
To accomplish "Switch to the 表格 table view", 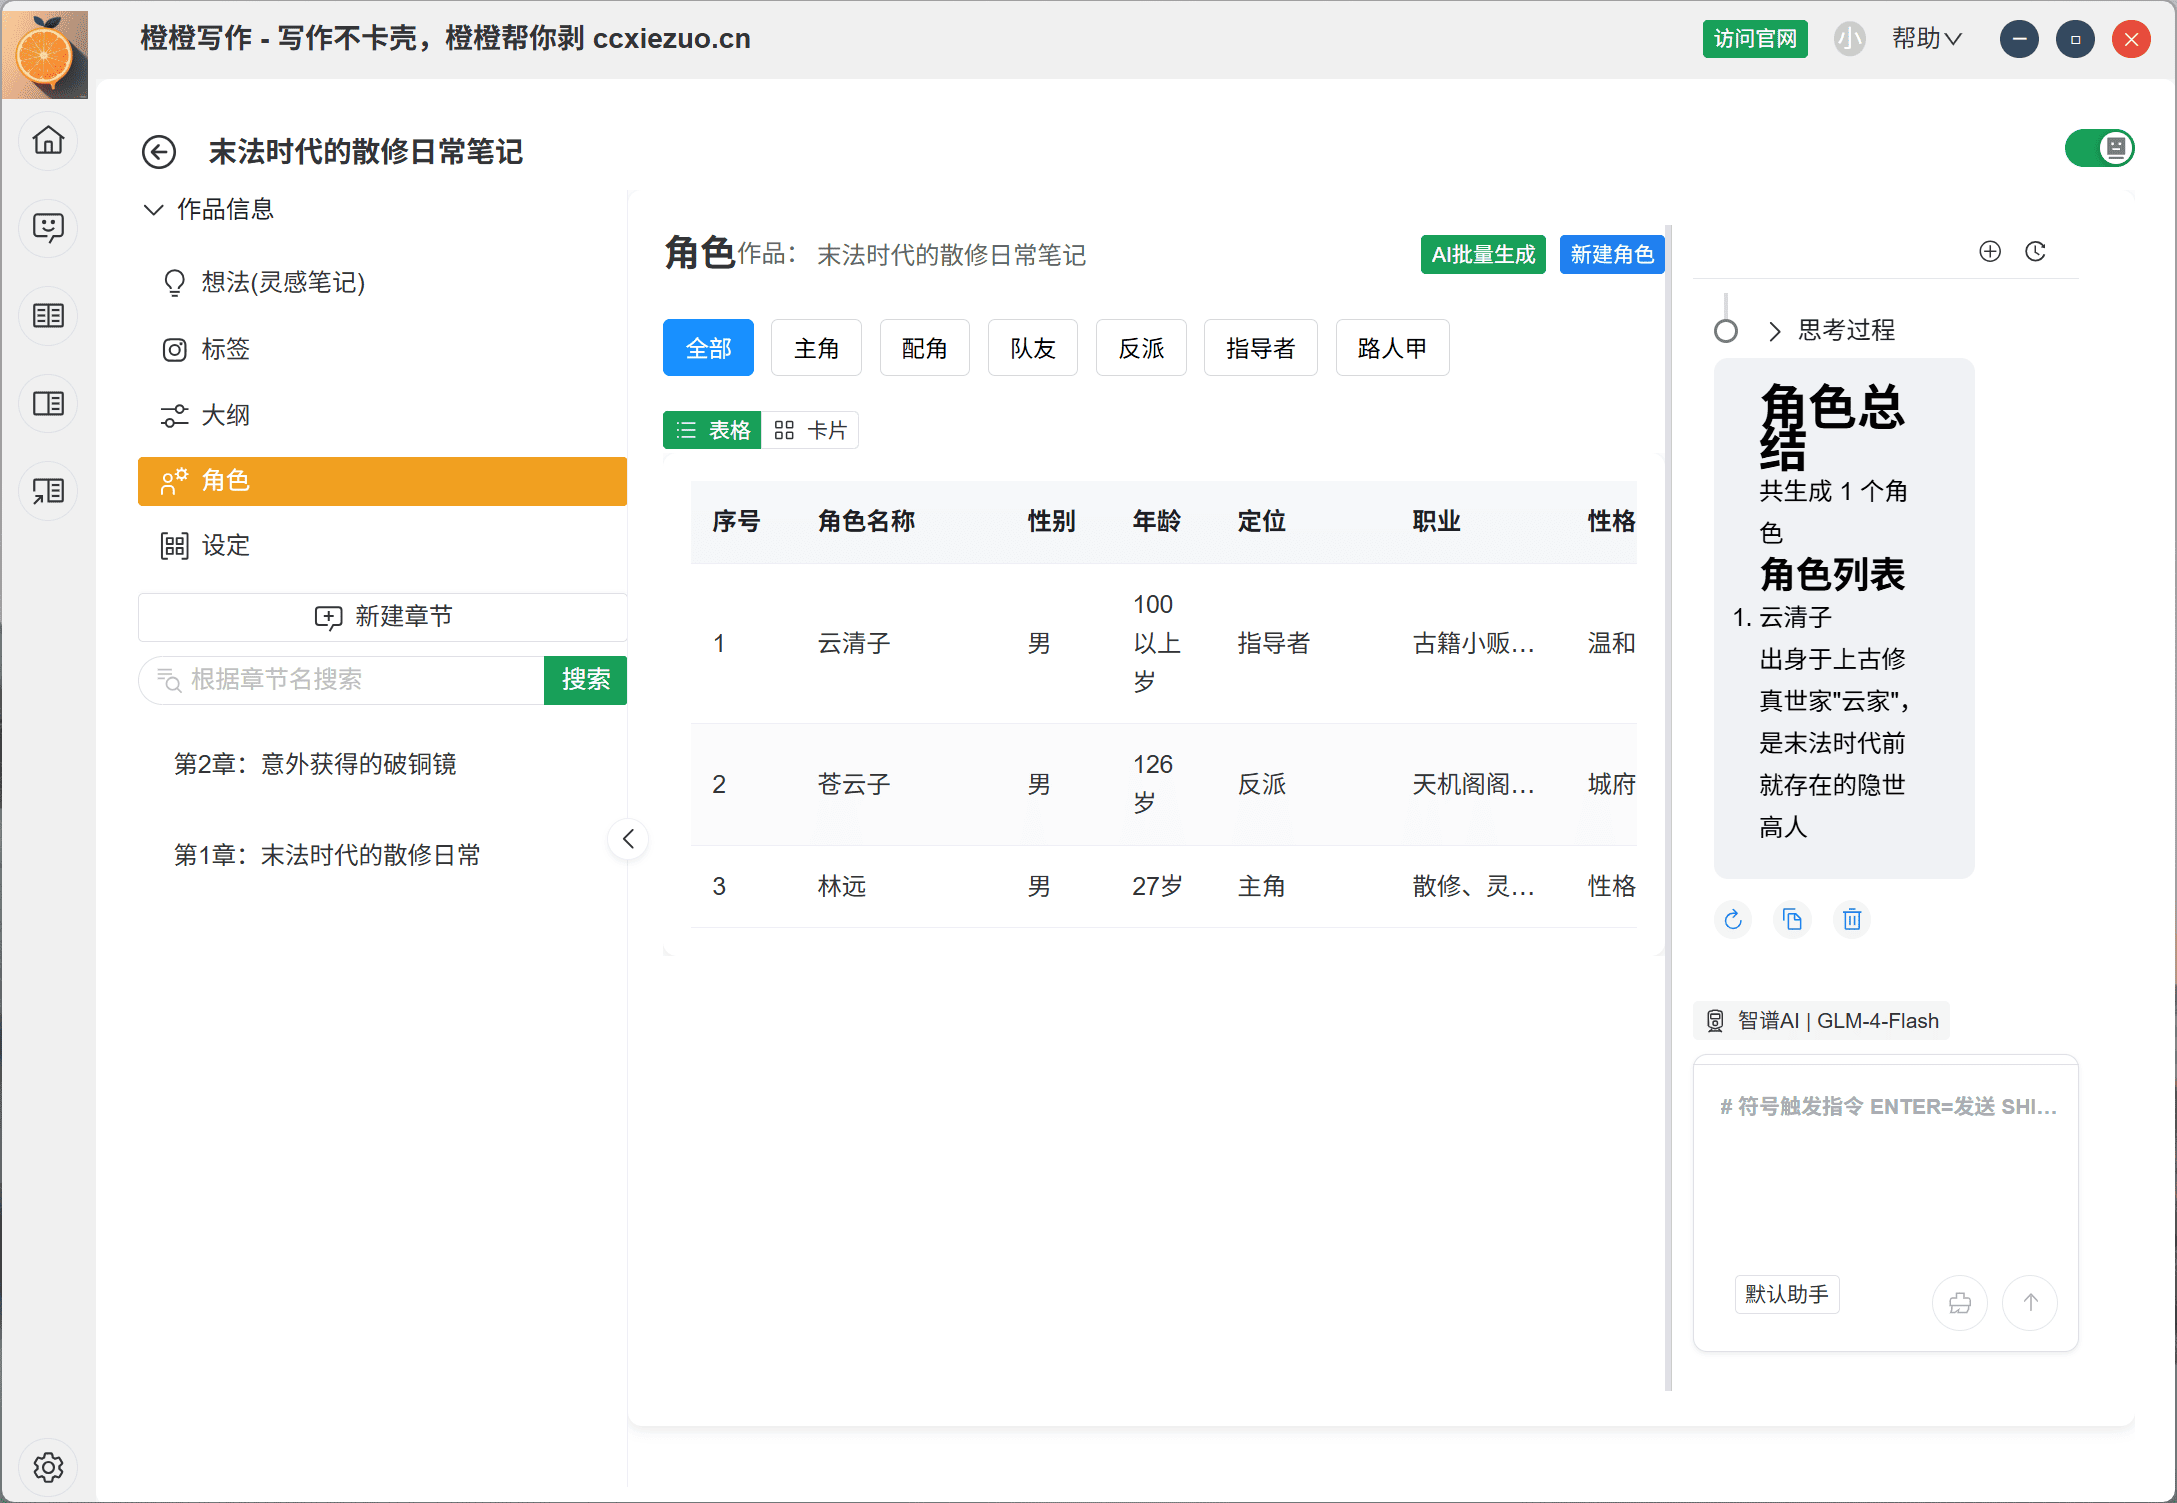I will click(x=713, y=430).
